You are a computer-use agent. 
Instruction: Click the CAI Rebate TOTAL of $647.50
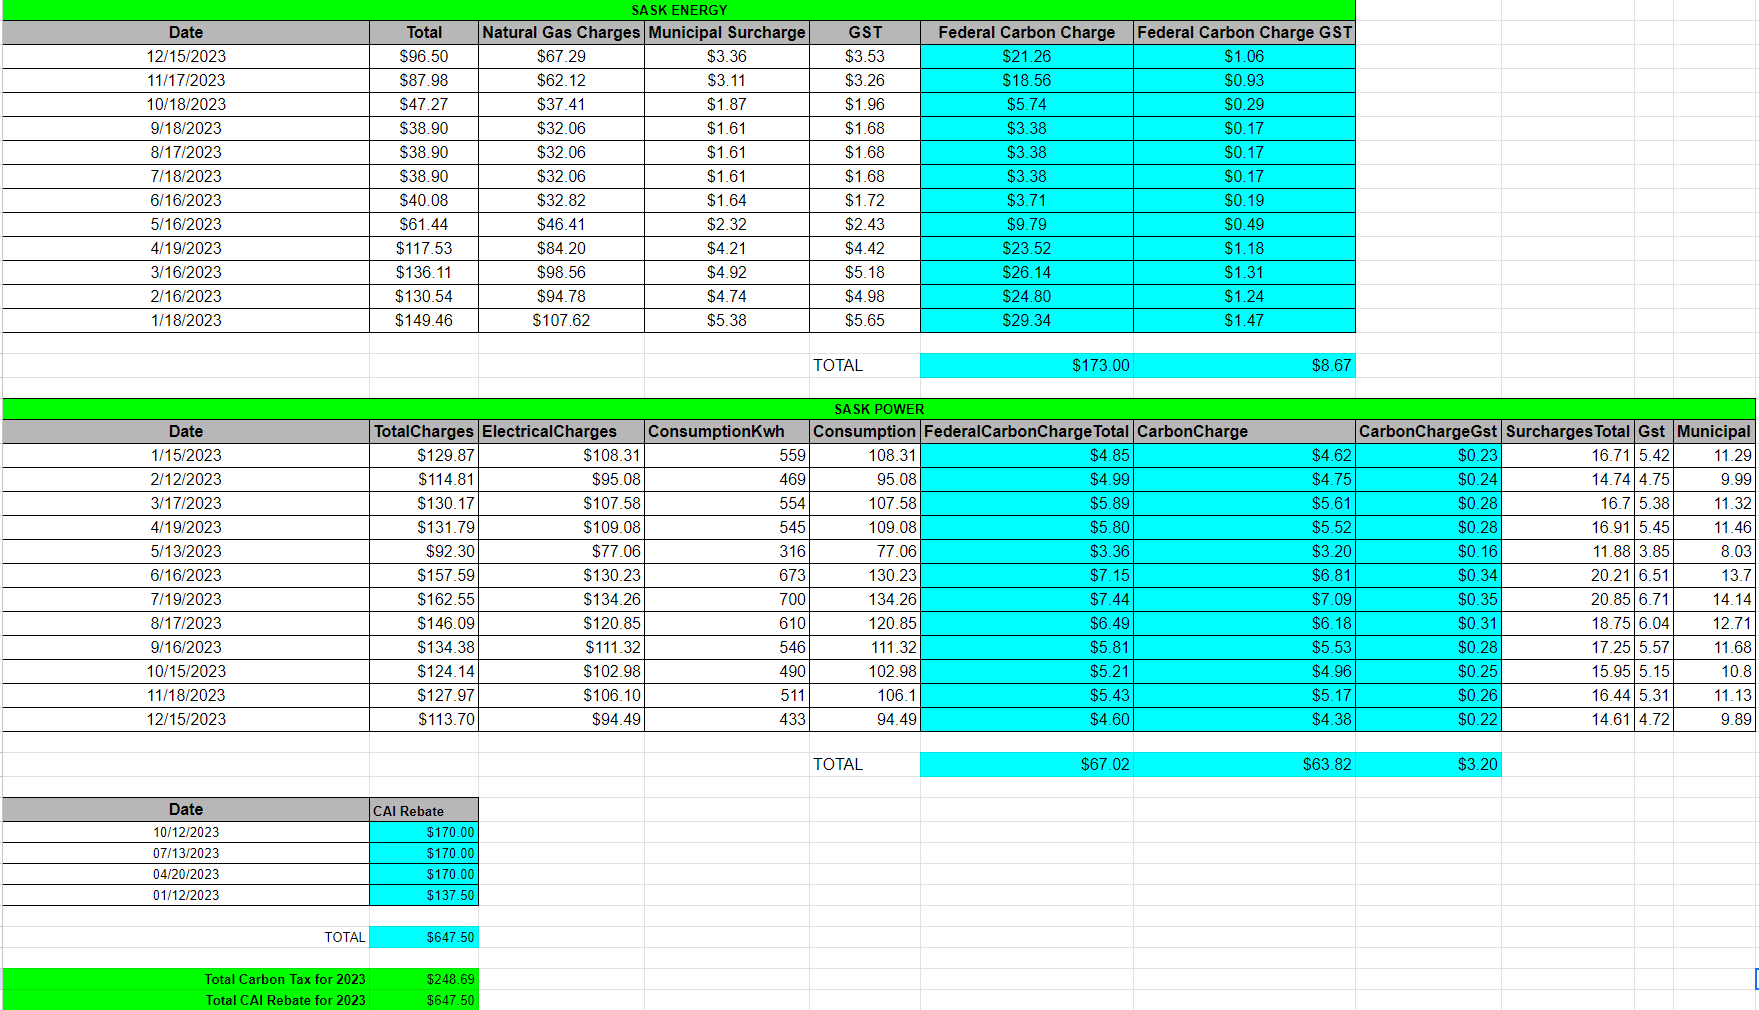click(424, 937)
